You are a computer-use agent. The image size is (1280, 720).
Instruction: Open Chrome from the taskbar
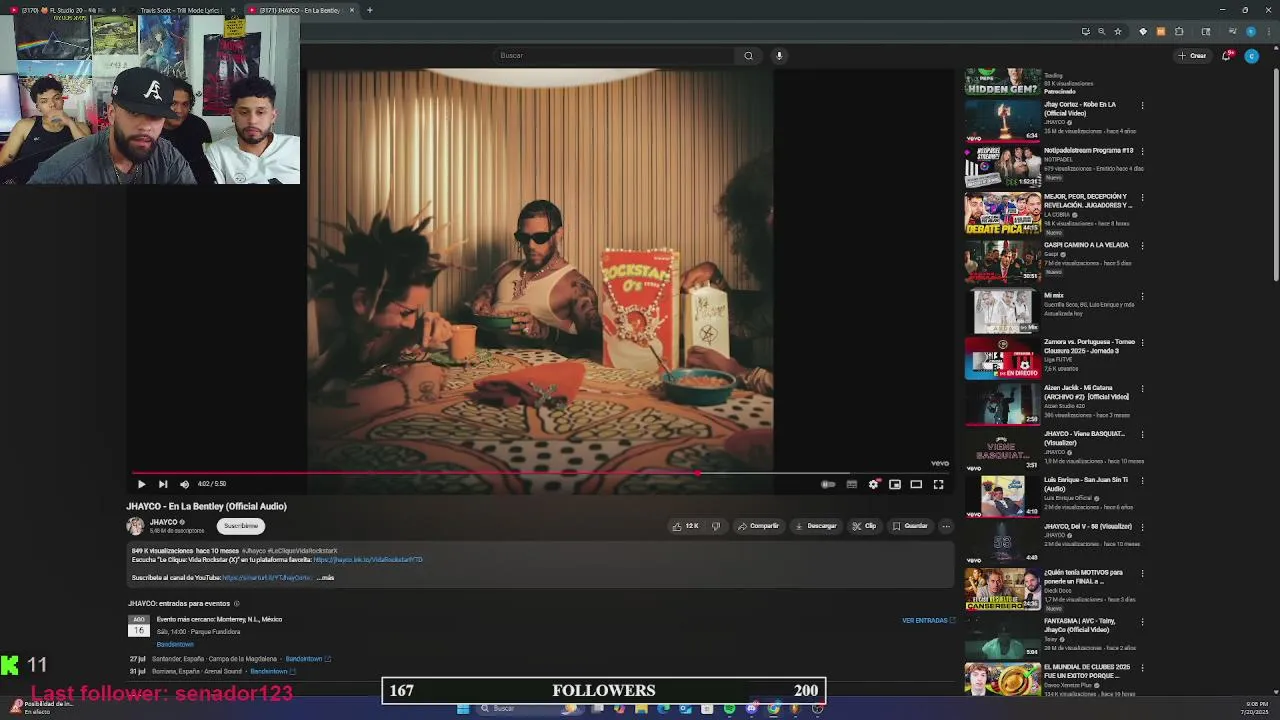773,709
